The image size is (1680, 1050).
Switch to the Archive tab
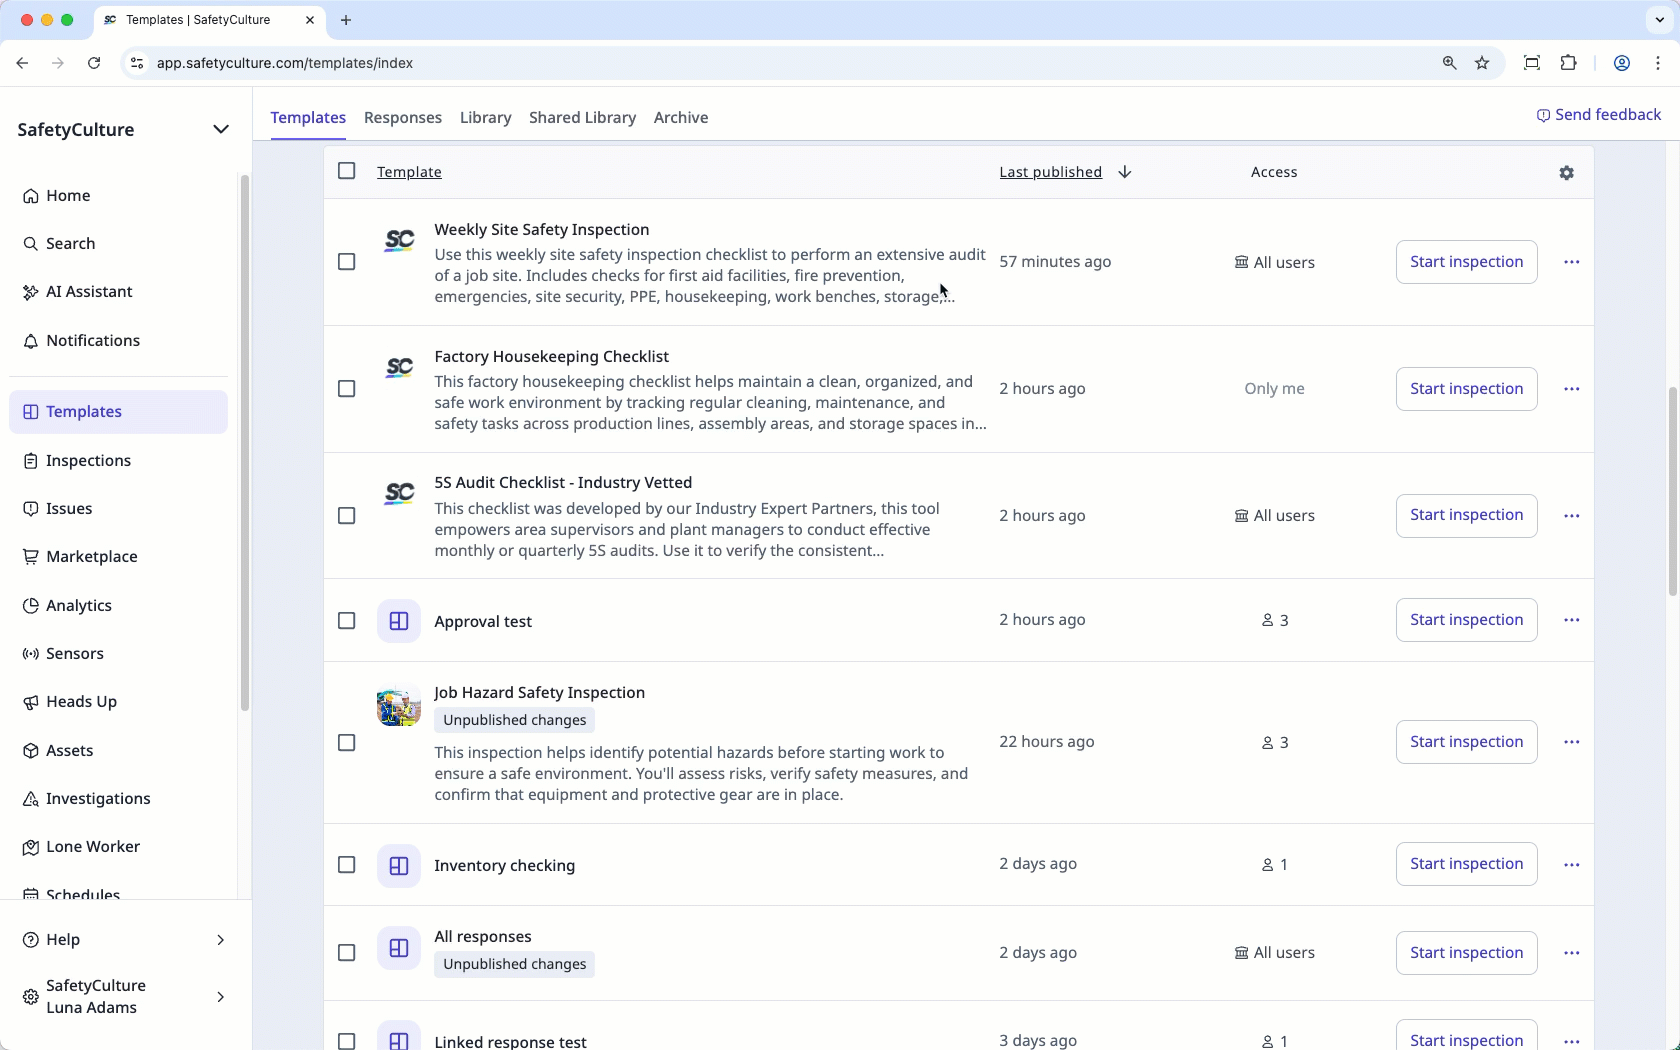coord(681,117)
